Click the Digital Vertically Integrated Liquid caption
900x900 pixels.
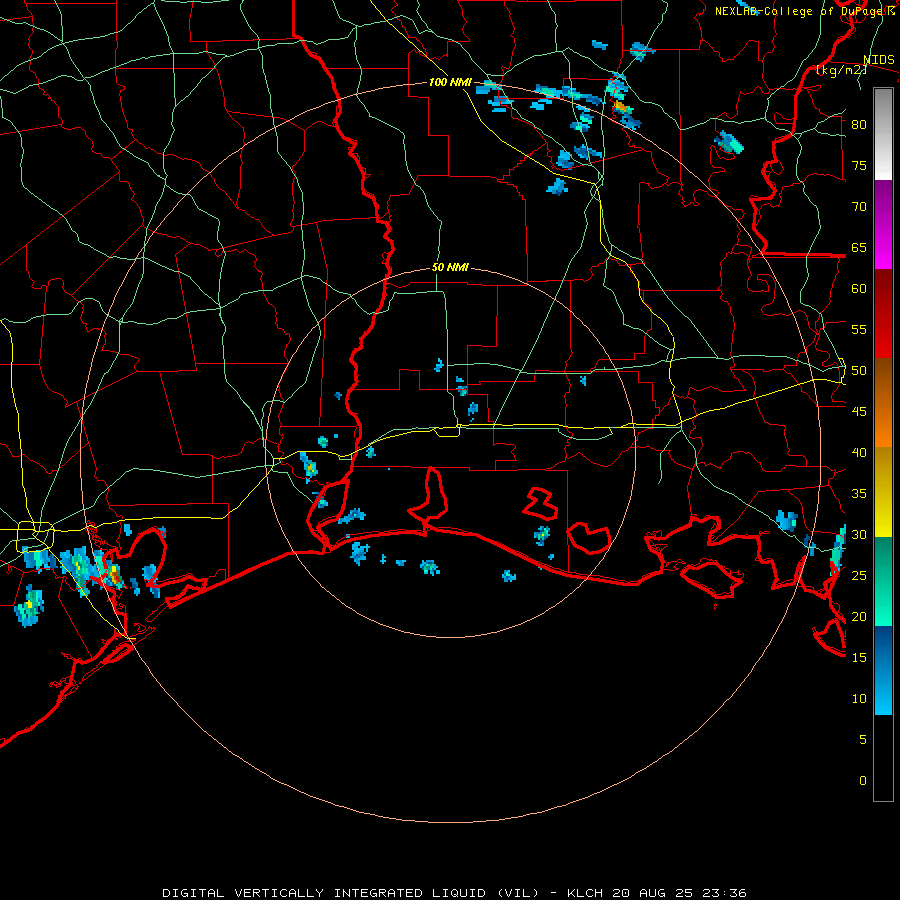(x=454, y=893)
